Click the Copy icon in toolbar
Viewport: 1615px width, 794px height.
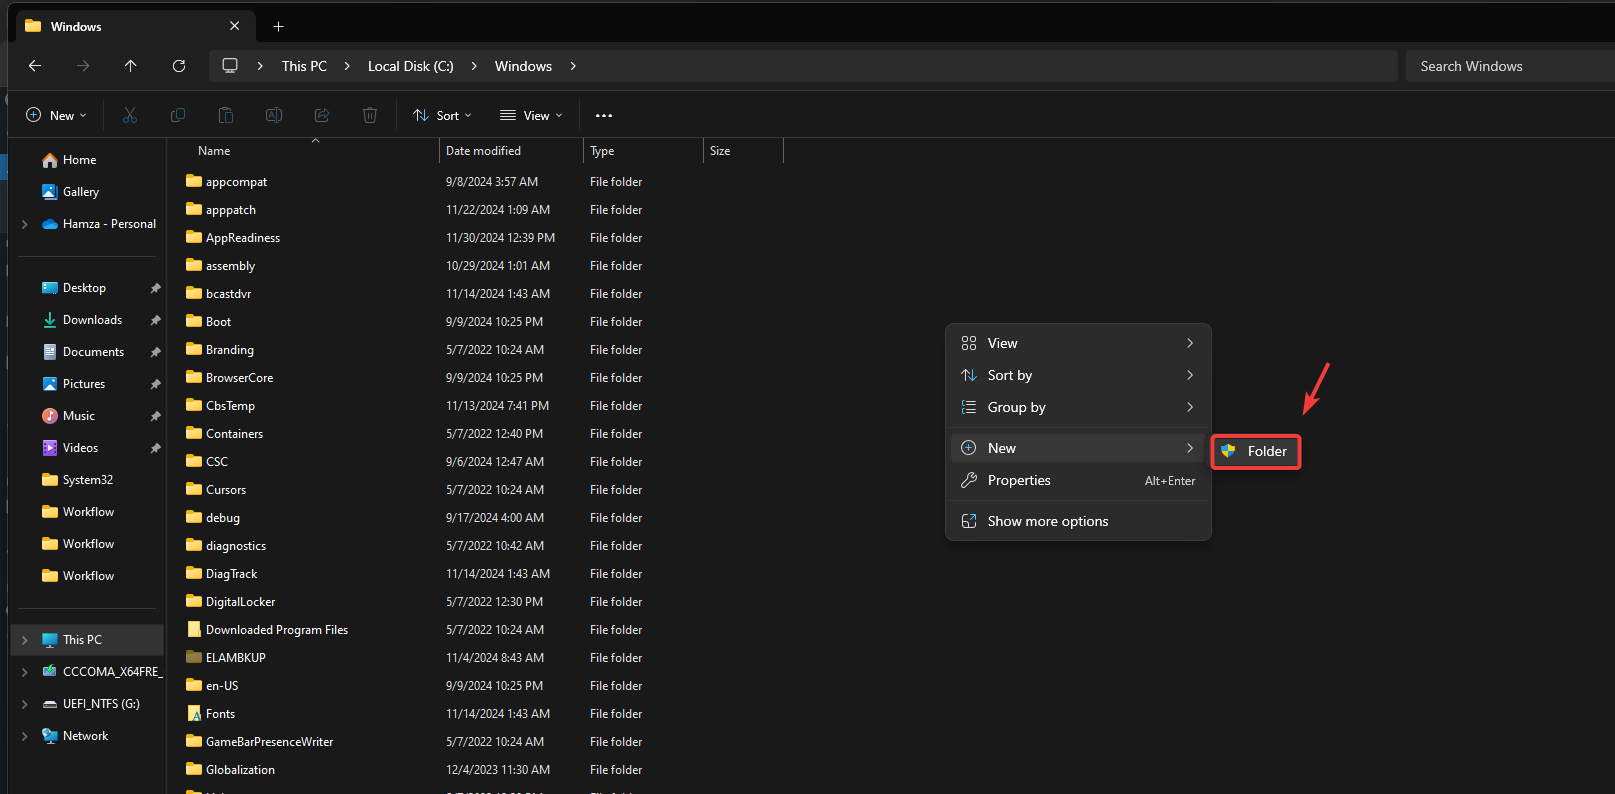[x=178, y=115]
